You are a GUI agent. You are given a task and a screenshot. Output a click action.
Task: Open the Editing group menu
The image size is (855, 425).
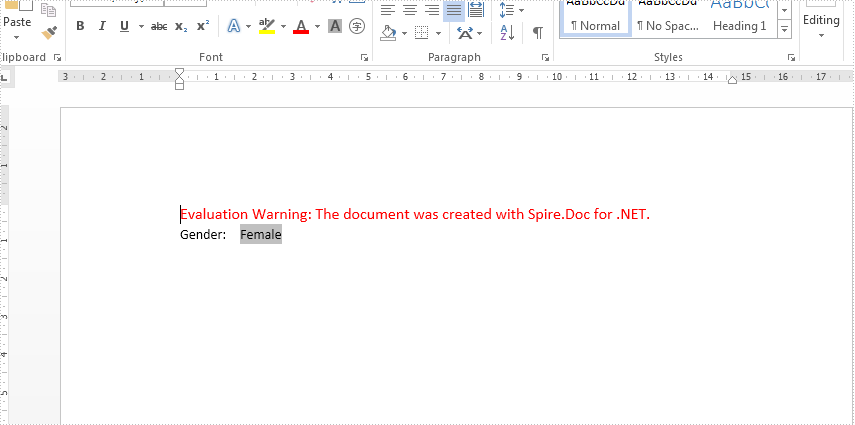(821, 23)
